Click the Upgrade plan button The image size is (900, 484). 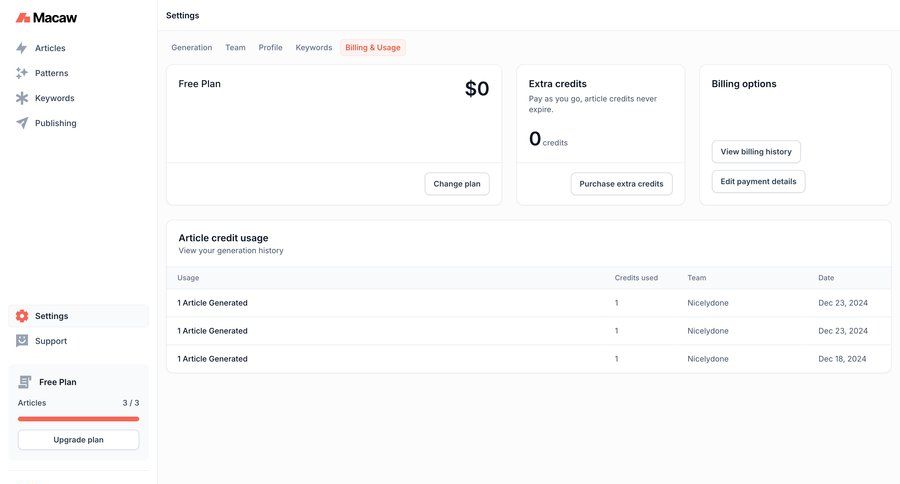[x=79, y=440]
